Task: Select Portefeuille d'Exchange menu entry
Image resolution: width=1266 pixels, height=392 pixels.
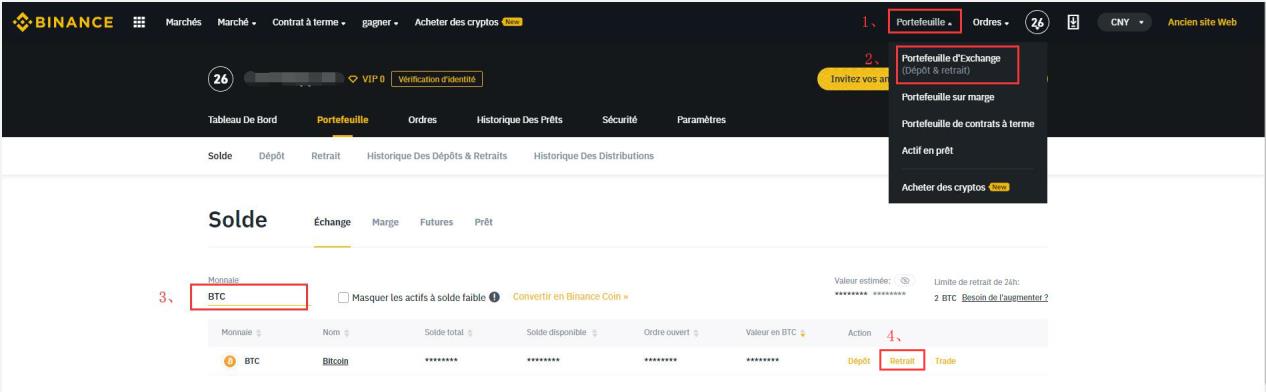Action: [957, 64]
